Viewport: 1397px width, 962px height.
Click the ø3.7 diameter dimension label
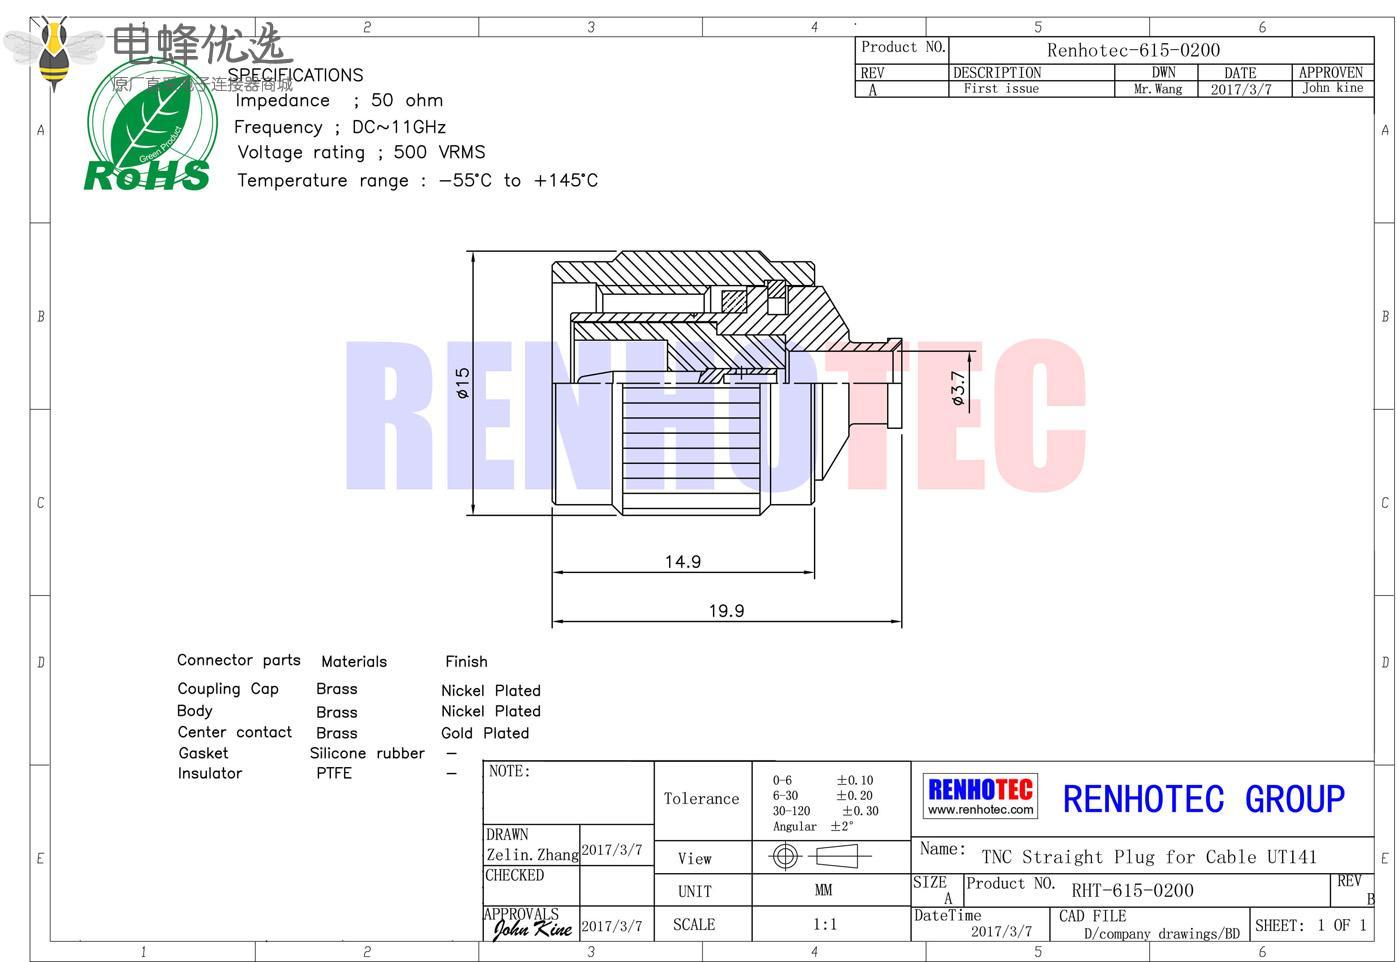958,389
